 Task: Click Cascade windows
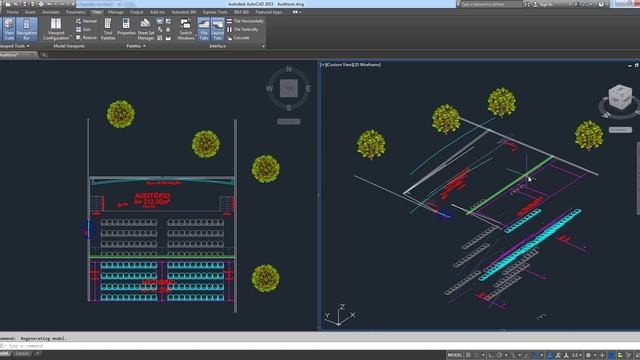pos(238,38)
